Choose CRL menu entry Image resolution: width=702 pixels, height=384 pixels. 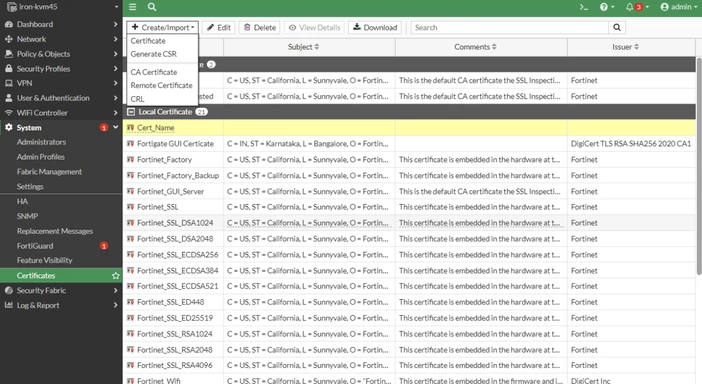coord(137,99)
